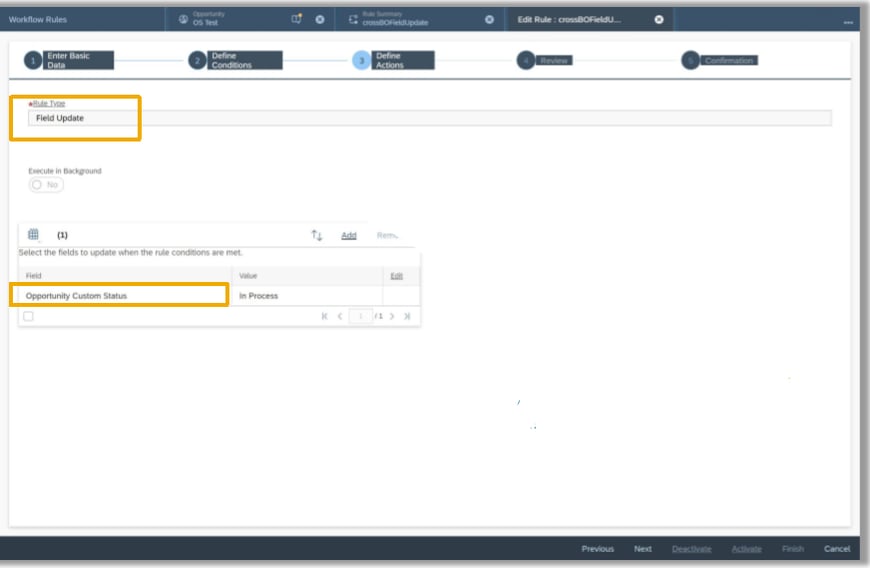Screen dimensions: 870x568
Task: Jump to step 5 Confirmation
Action: pos(720,60)
